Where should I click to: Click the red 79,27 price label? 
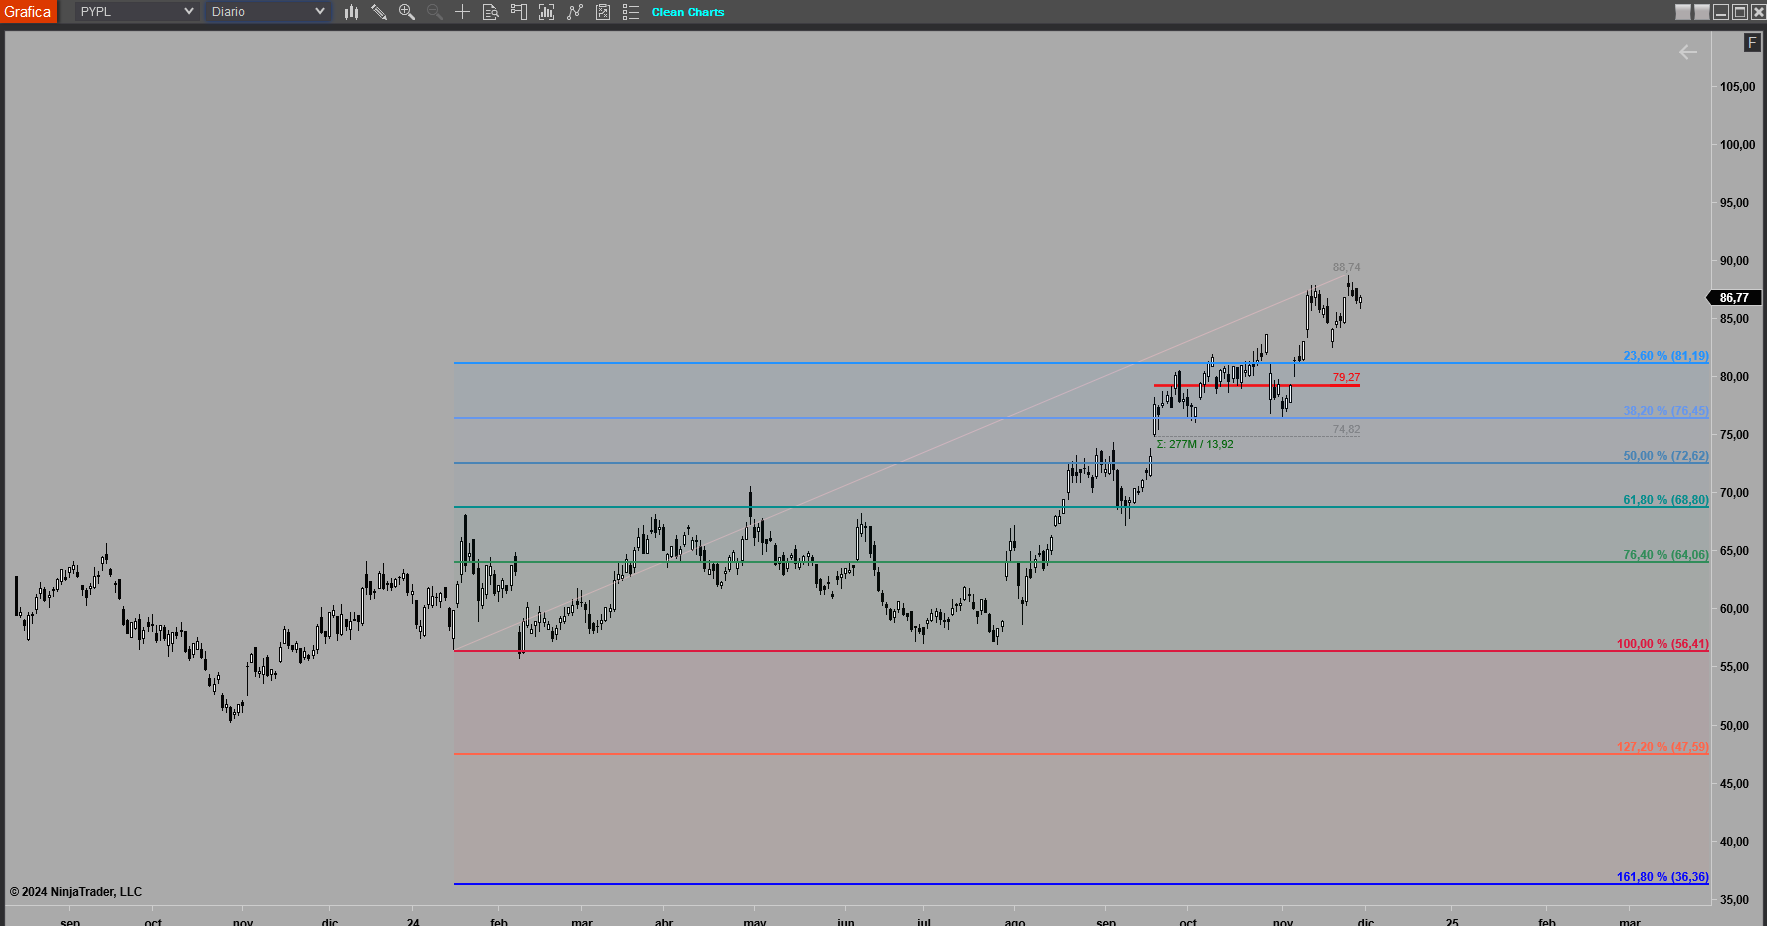(1346, 377)
